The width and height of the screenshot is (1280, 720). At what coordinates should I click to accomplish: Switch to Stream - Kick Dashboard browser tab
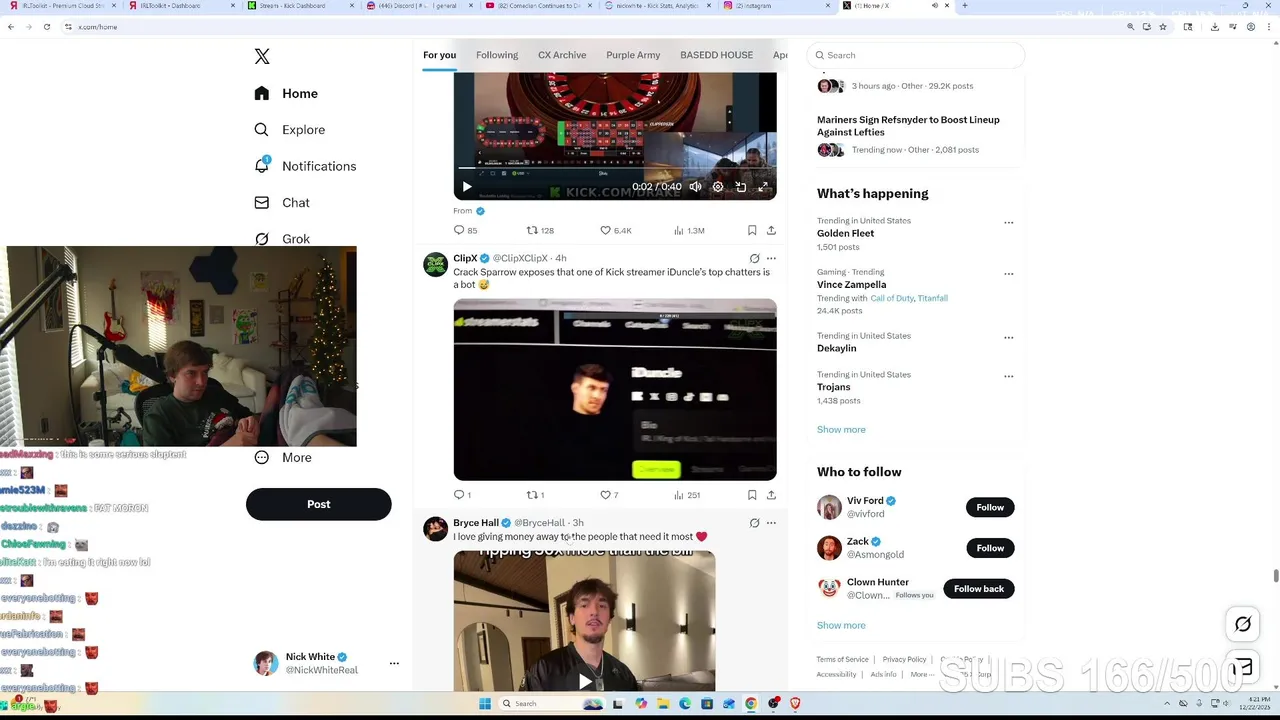pyautogui.click(x=300, y=6)
